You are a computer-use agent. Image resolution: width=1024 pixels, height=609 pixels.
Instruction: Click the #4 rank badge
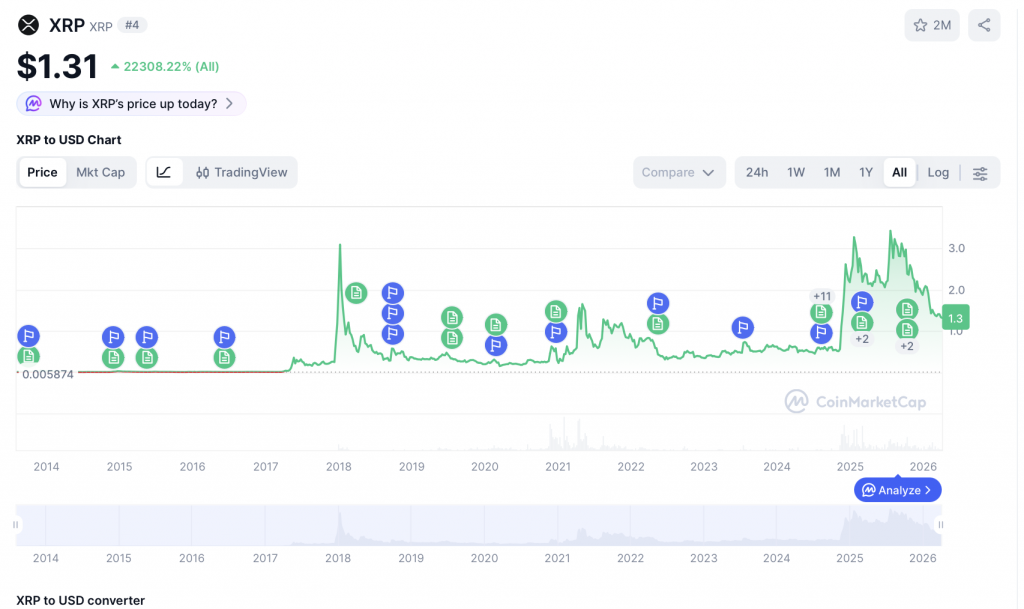pos(132,25)
